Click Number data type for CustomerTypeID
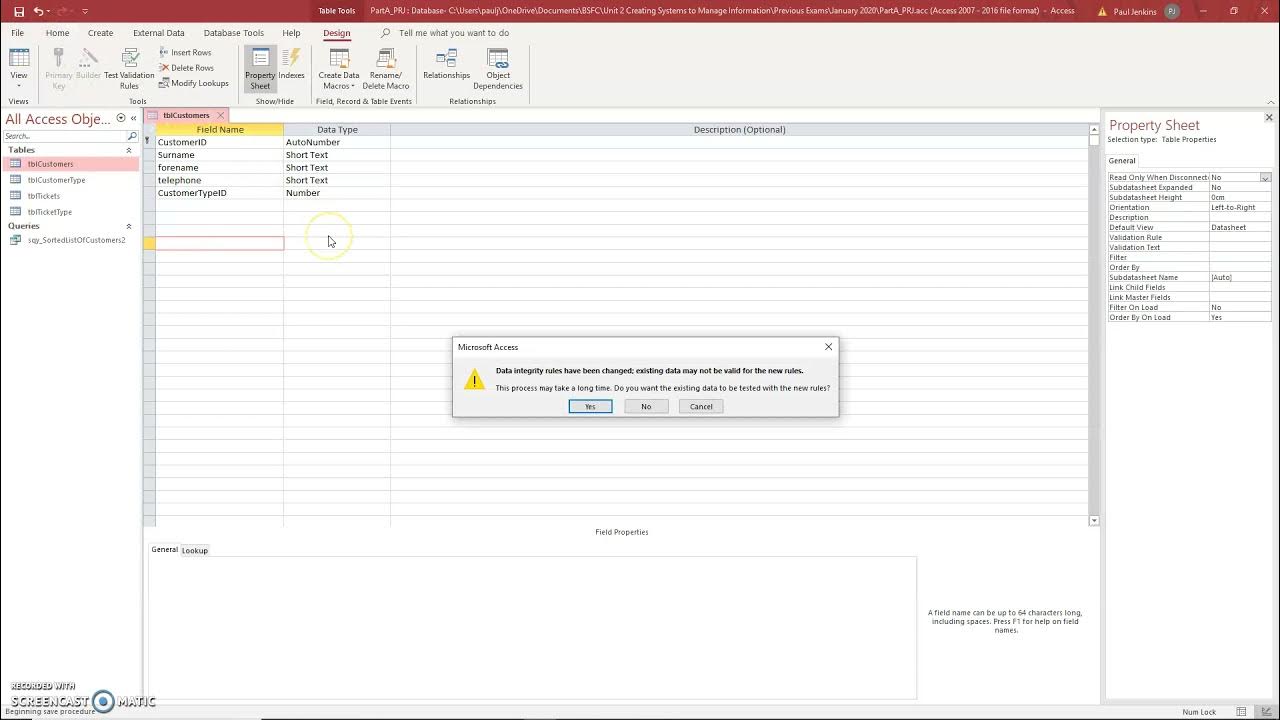 click(x=337, y=193)
